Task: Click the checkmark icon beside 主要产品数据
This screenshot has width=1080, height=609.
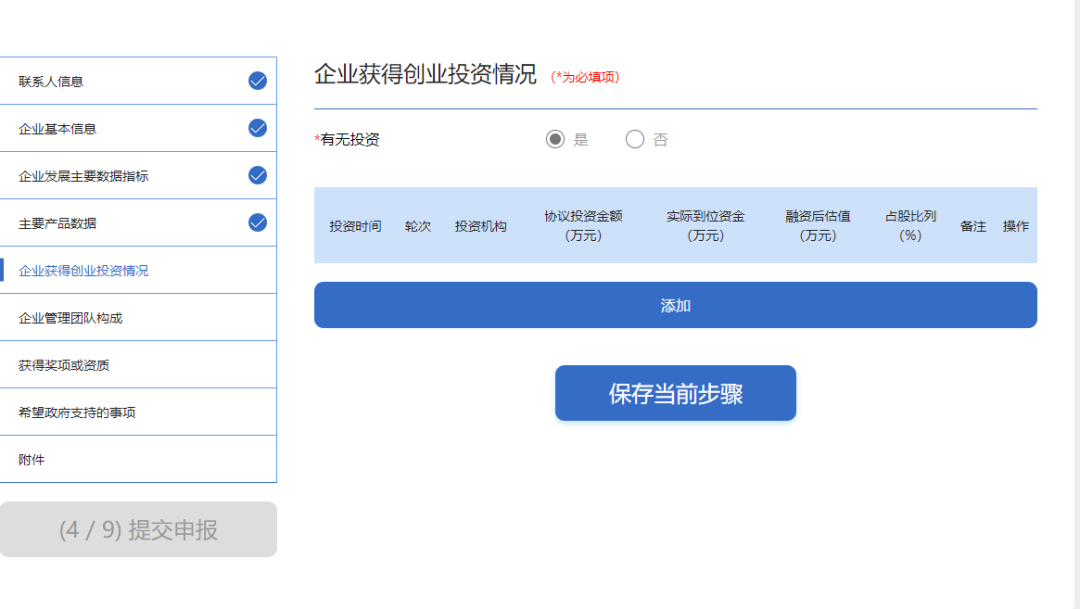Action: [257, 222]
